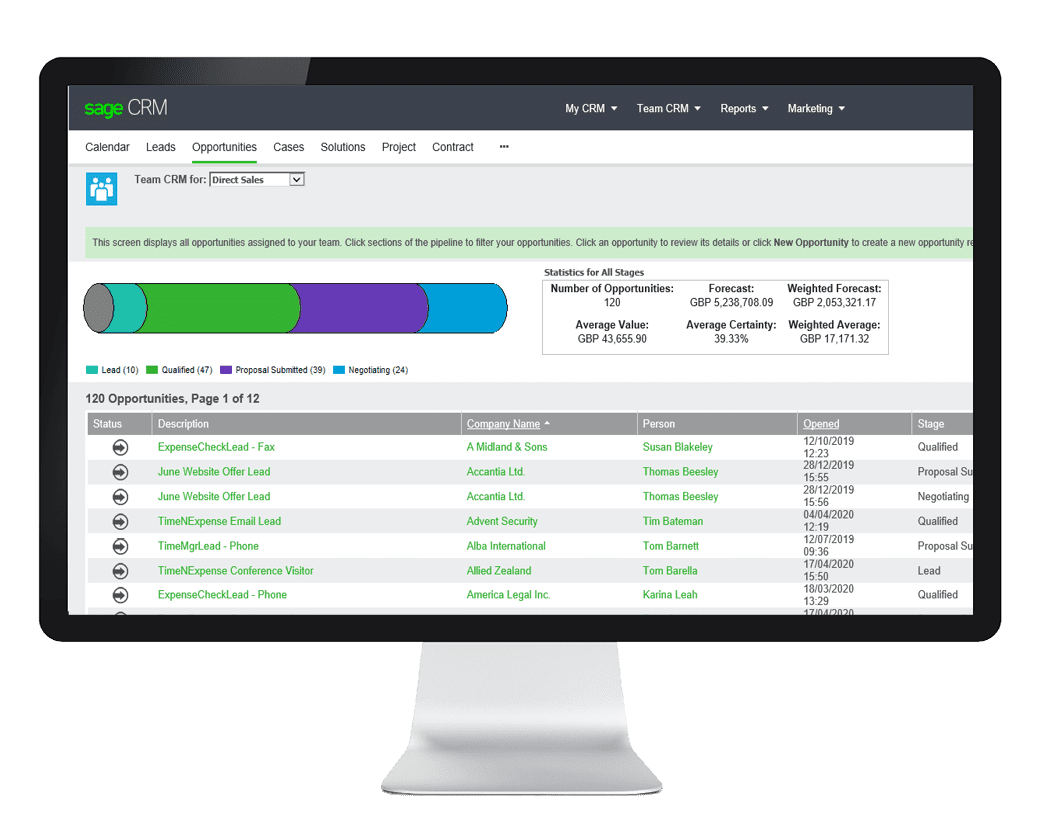Click the Negotiating (24) legend entry
1042x833 pixels.
(x=371, y=370)
